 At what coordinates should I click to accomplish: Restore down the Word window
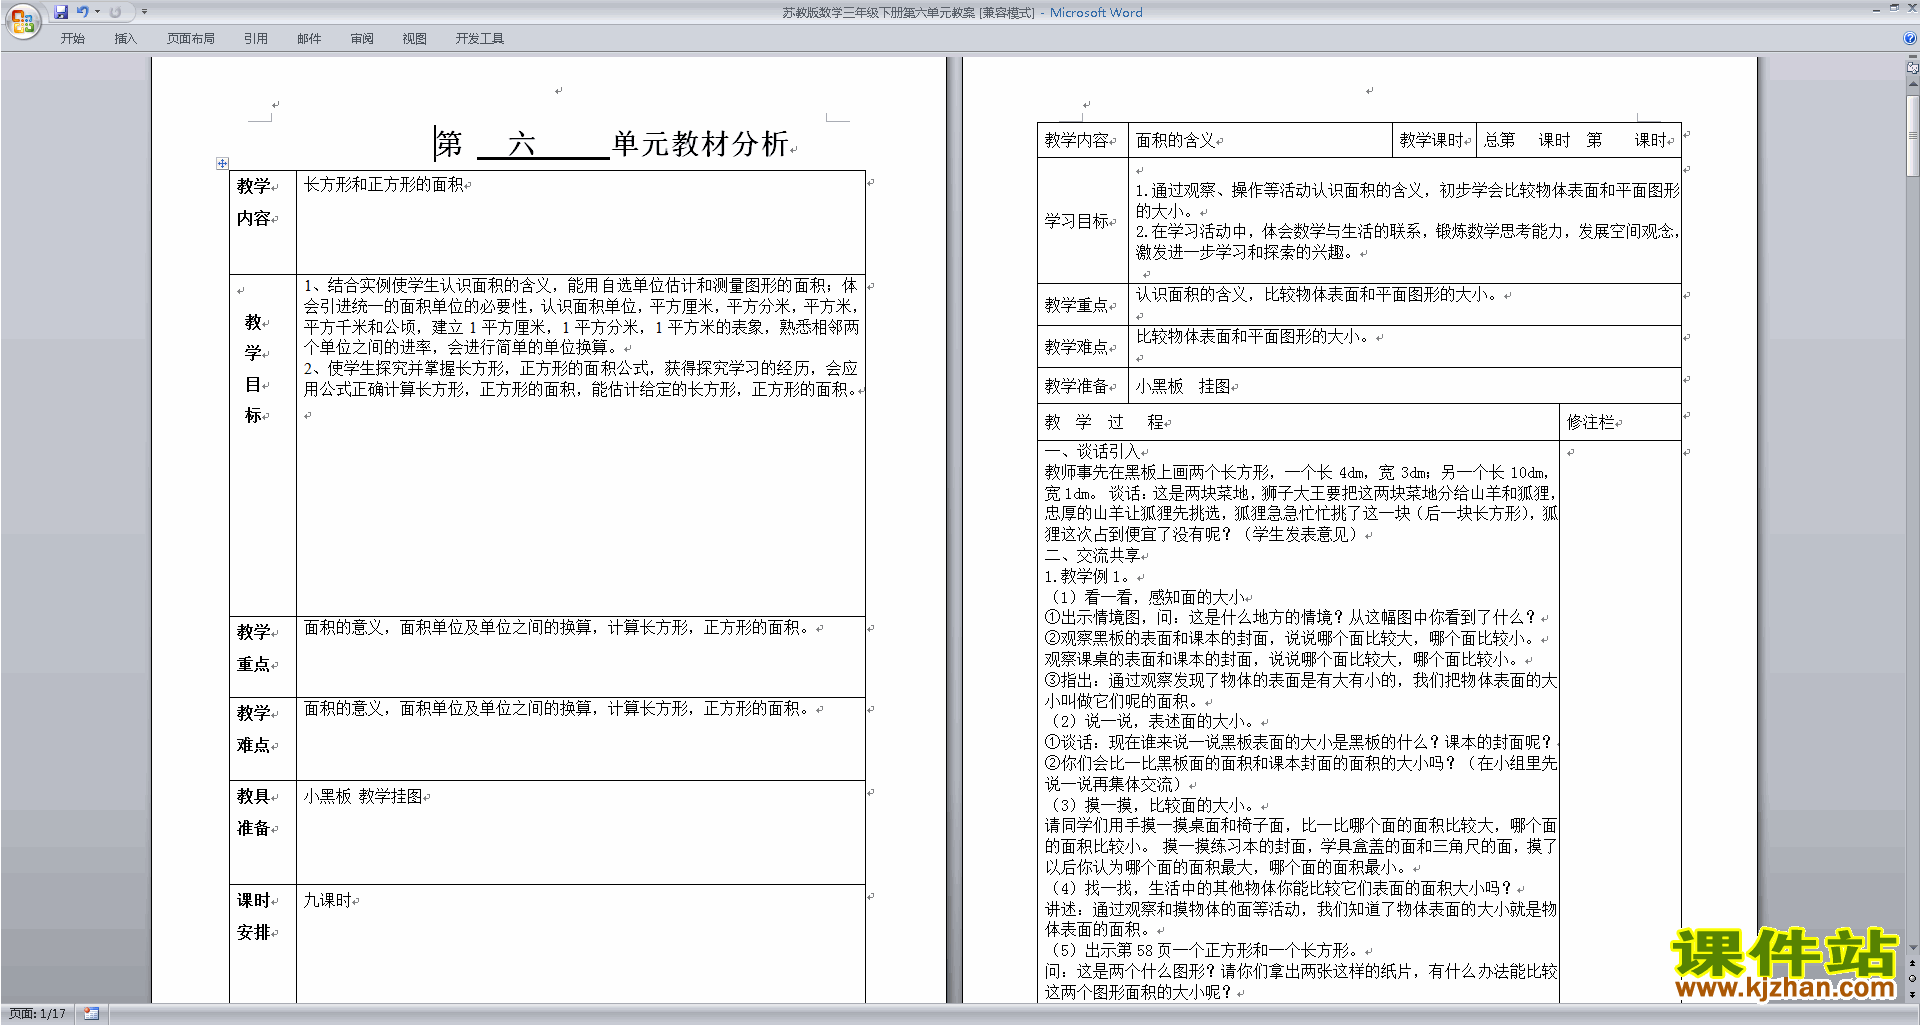point(1894,8)
